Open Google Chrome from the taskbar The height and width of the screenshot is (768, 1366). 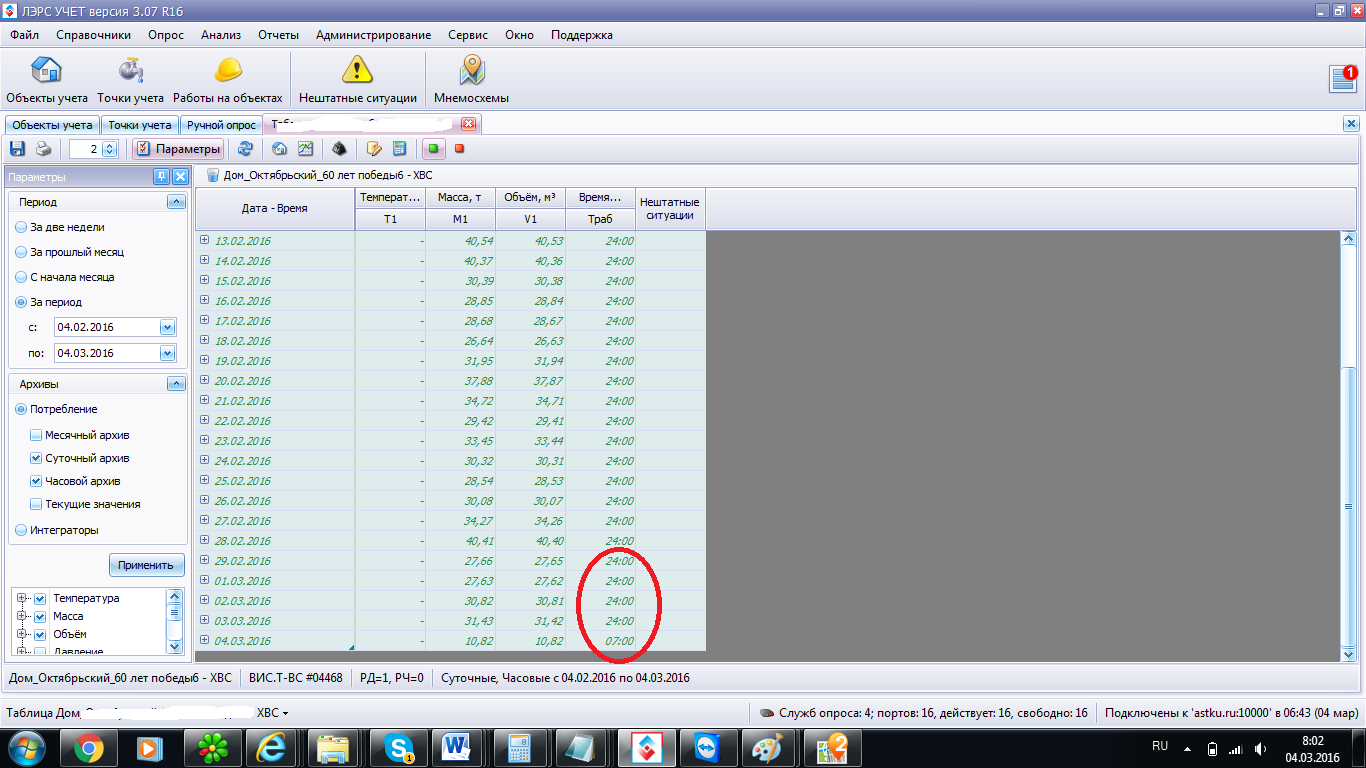pos(88,748)
